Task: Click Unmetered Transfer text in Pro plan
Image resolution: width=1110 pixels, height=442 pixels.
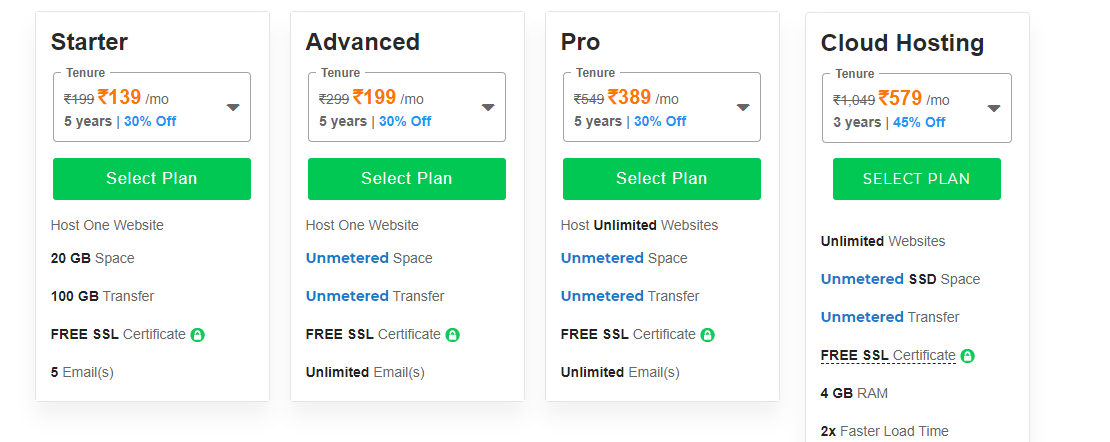Action: [630, 296]
